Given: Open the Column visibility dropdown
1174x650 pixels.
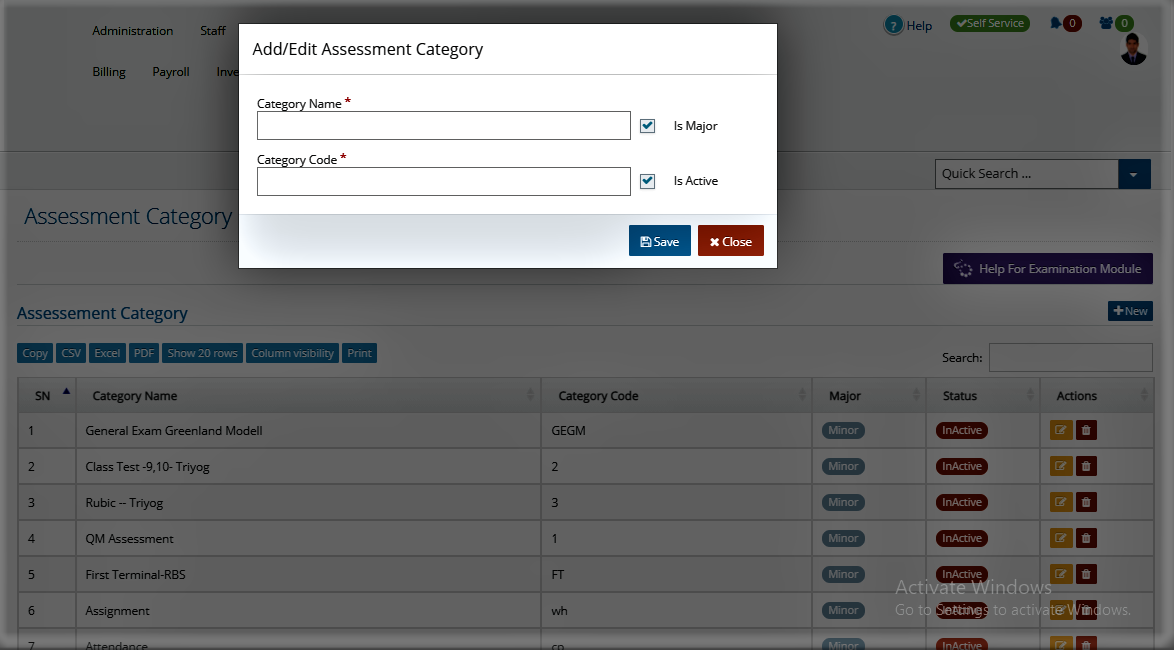Looking at the screenshot, I should [x=293, y=353].
